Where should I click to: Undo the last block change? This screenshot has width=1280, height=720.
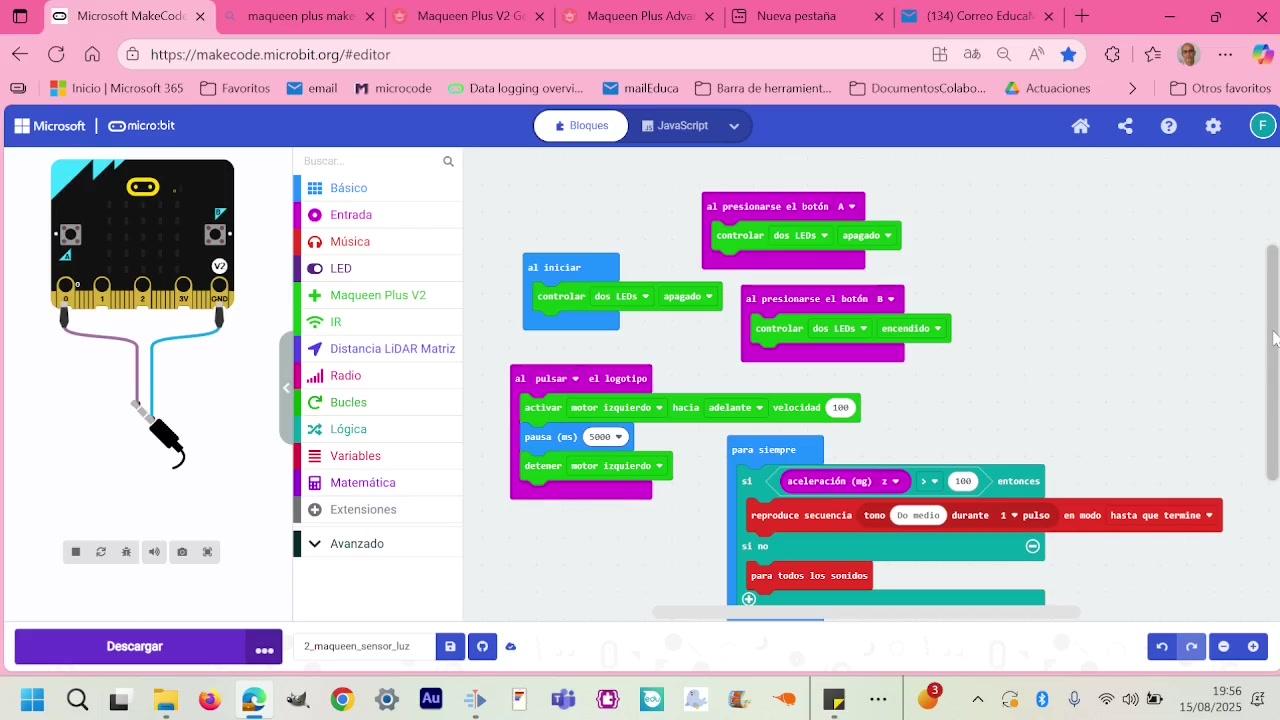pyautogui.click(x=1162, y=647)
